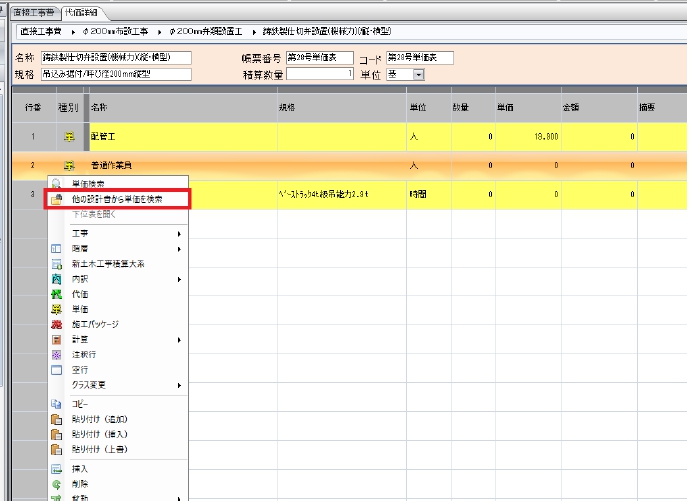Open the 単位 dropdown in the header form
The height and width of the screenshot is (502, 693).
click(418, 74)
